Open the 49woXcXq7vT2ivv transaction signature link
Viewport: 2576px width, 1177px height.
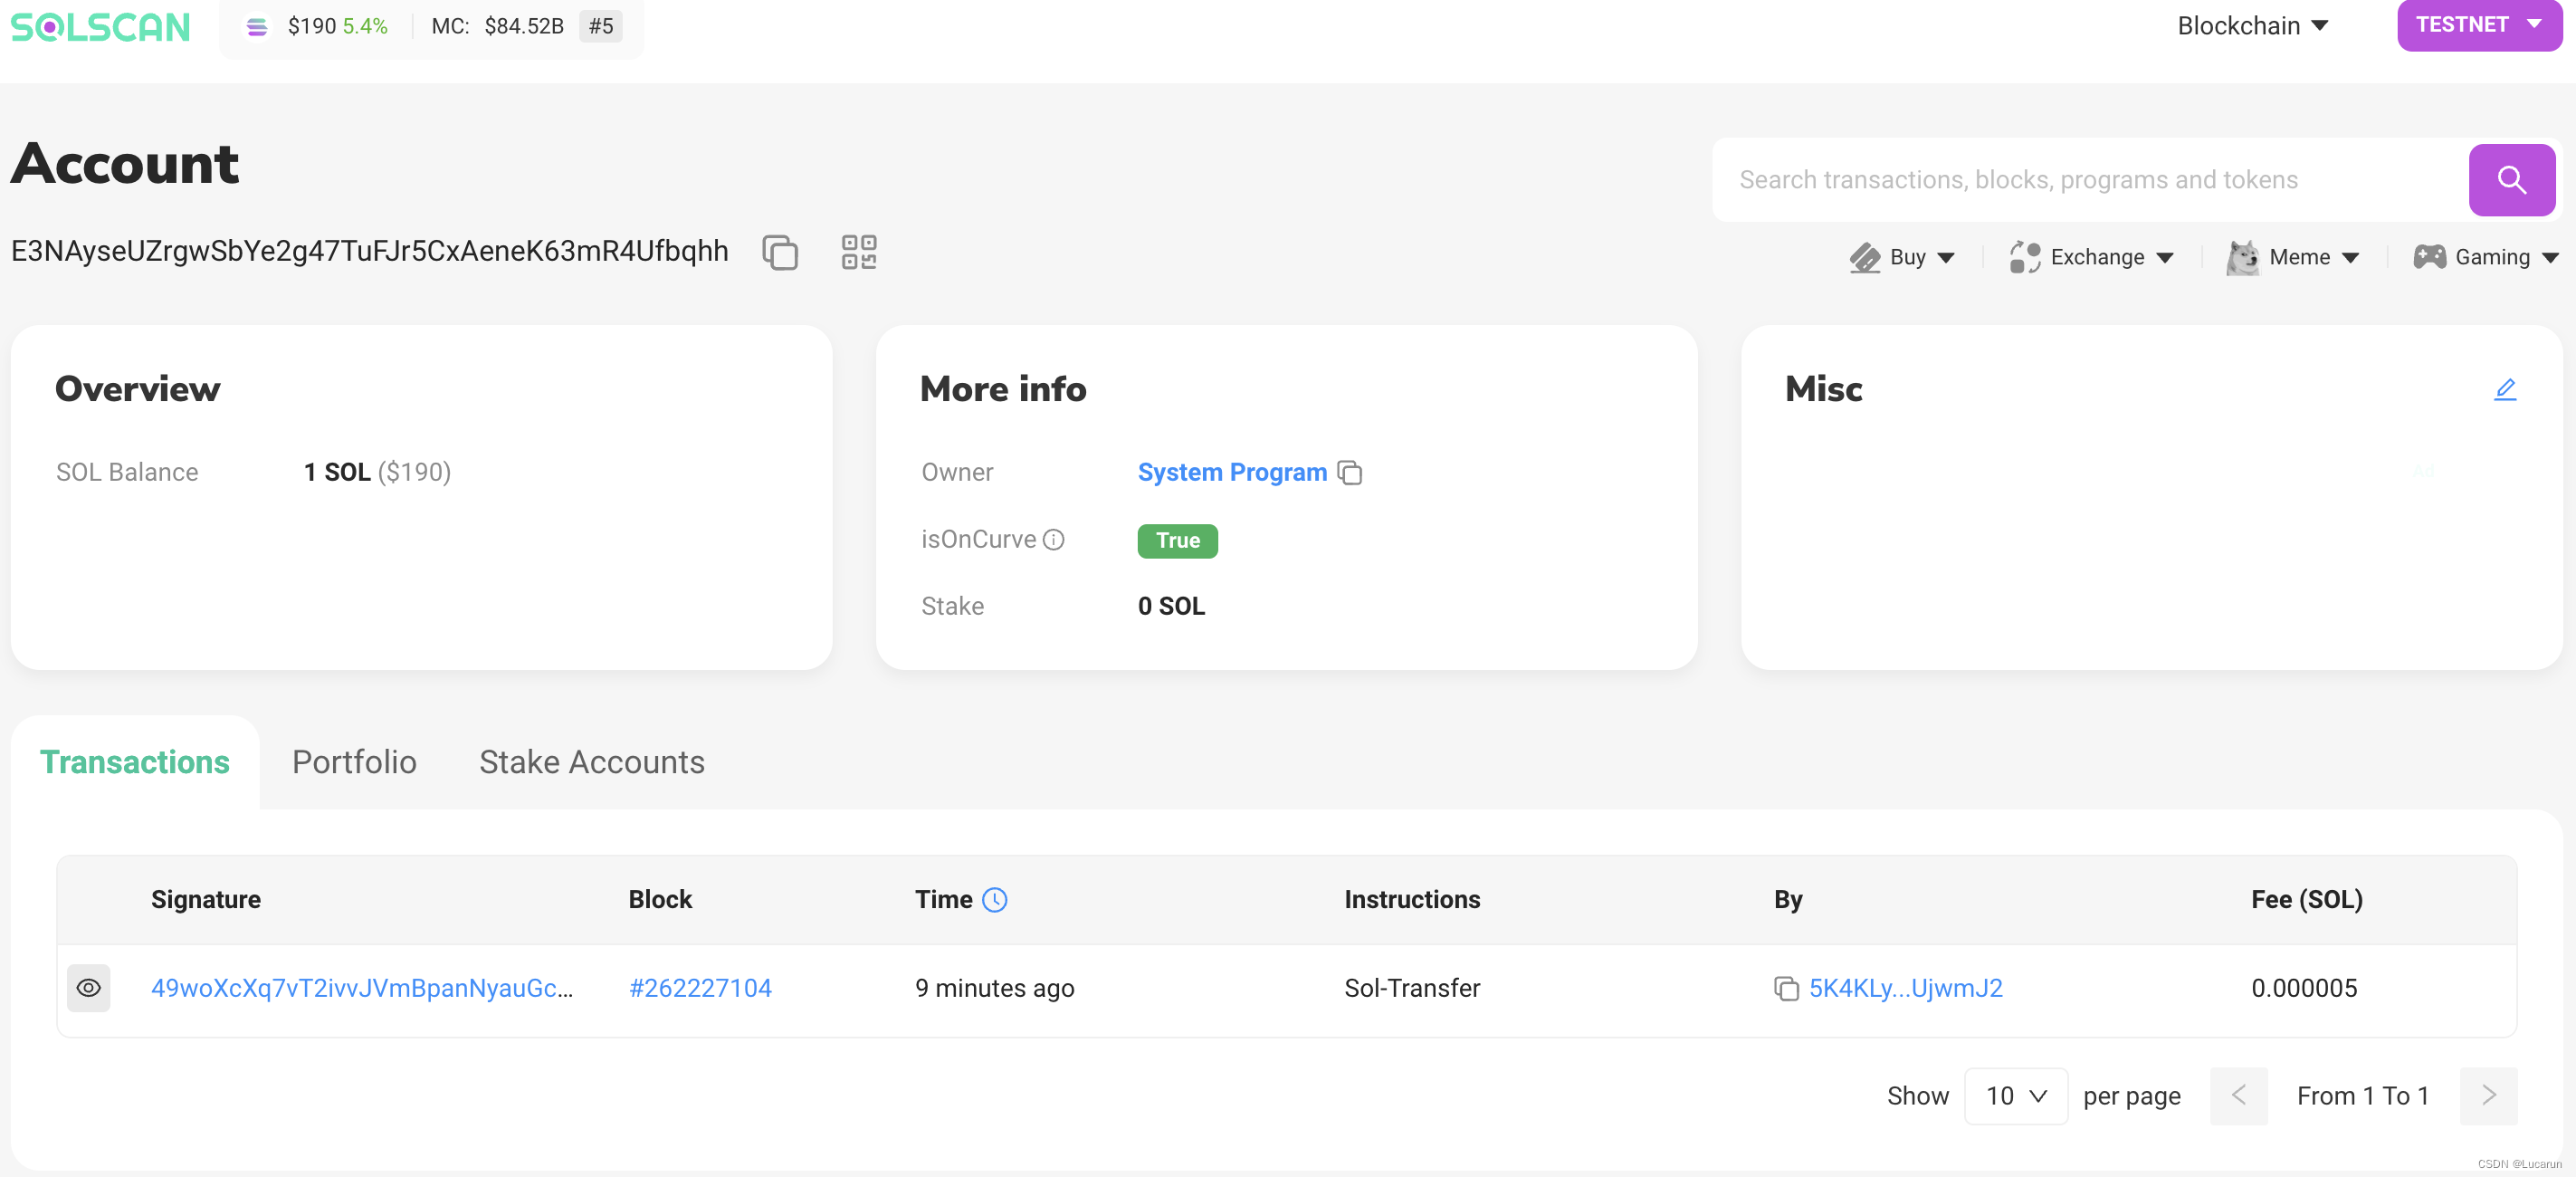click(362, 988)
